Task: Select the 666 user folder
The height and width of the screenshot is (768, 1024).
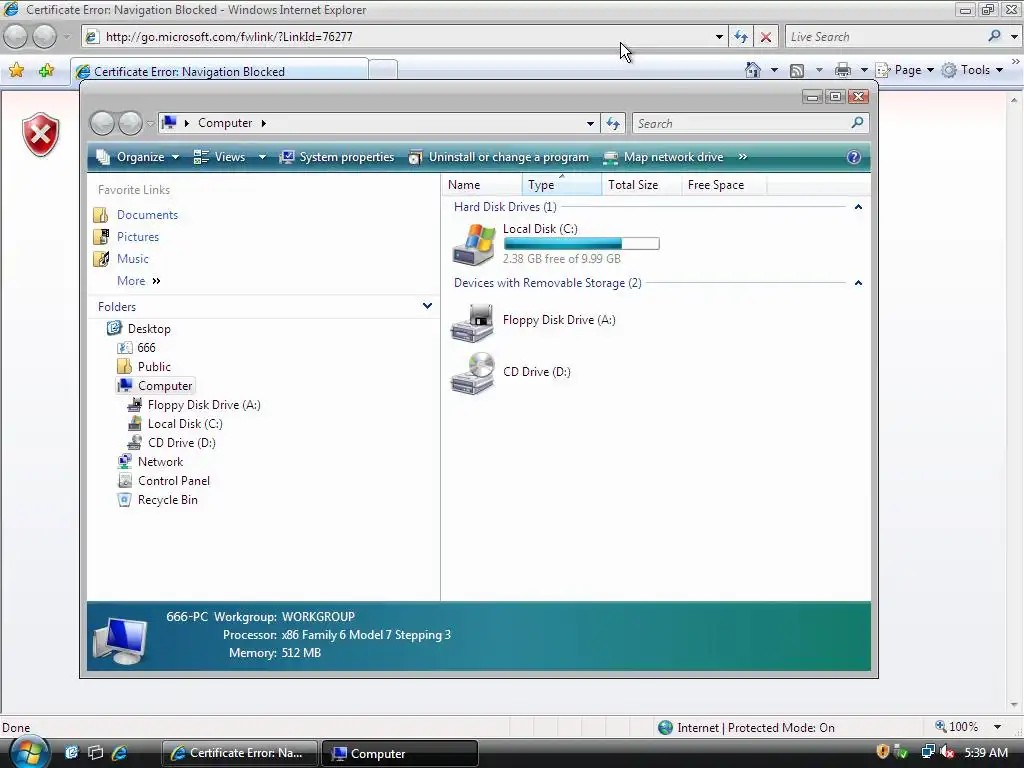Action: (x=146, y=347)
